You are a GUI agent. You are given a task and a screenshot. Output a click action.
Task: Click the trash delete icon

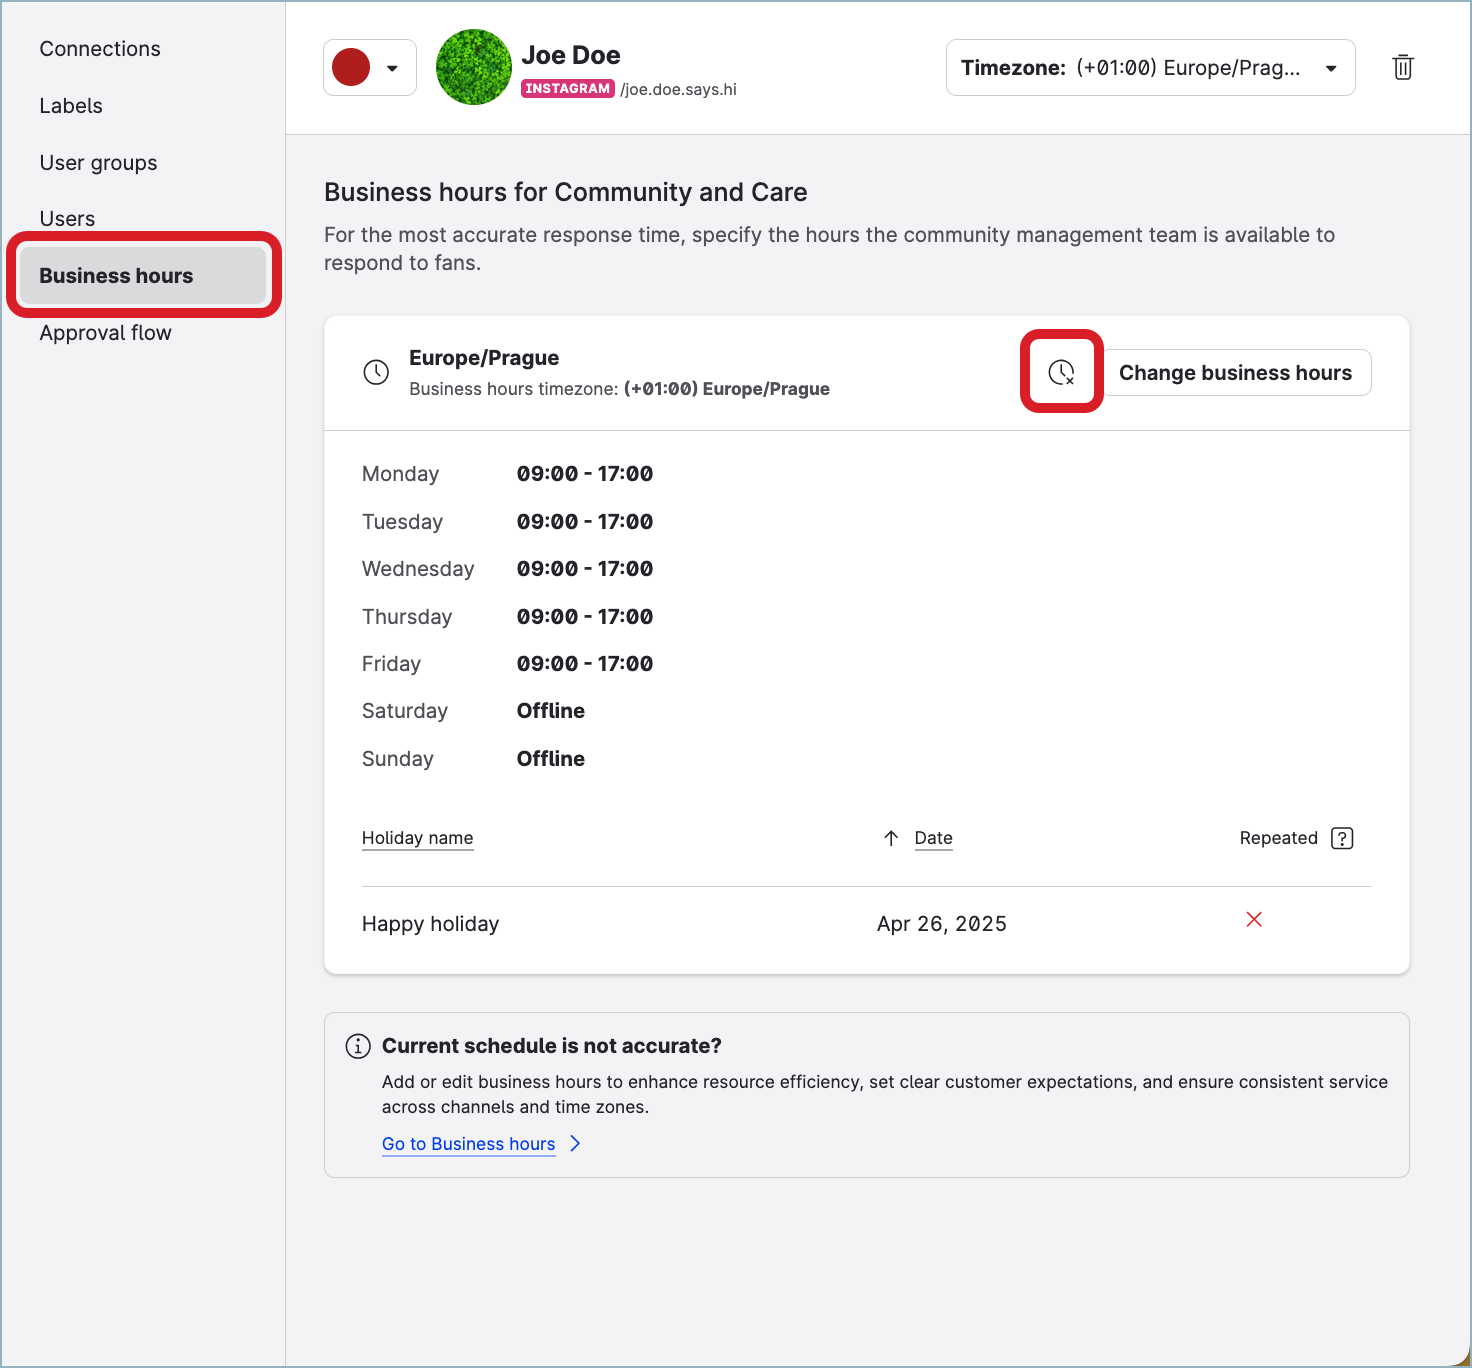(1402, 67)
